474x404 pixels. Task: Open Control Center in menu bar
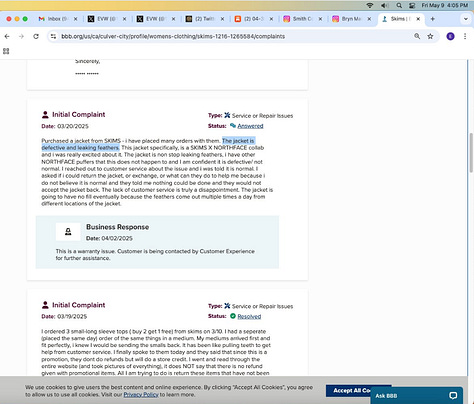[412, 5]
